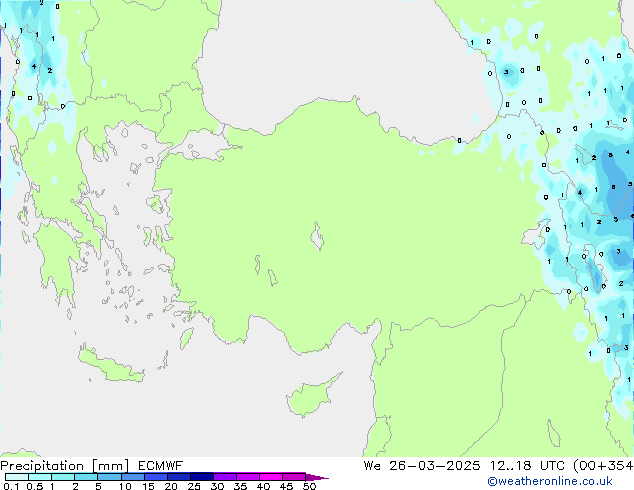Viewport: 634px width, 490px height.
Task: Click the '(00+354' forecast offset text
Action: point(602,466)
